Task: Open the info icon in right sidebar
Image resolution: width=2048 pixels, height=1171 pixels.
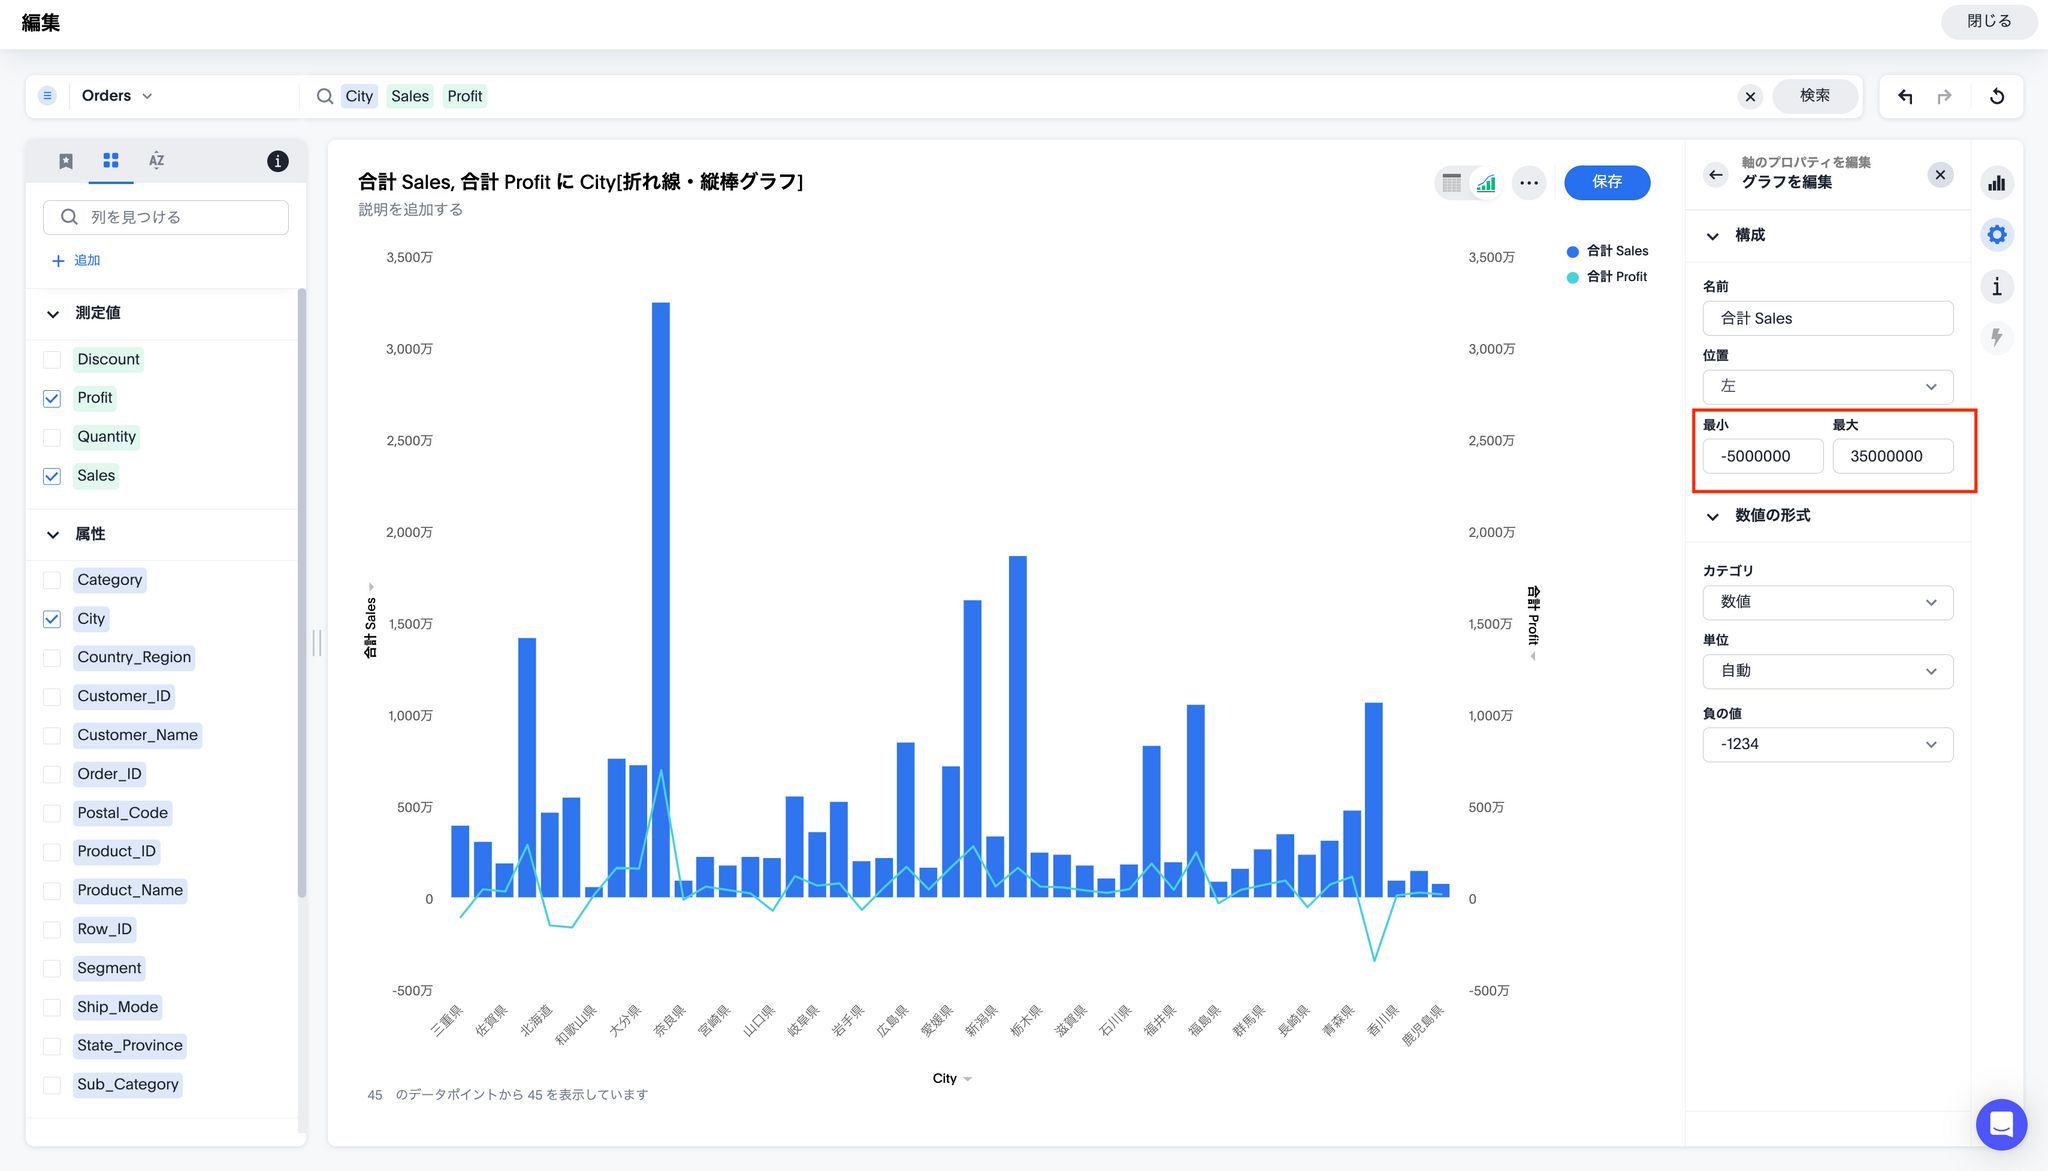Action: coord(1997,287)
